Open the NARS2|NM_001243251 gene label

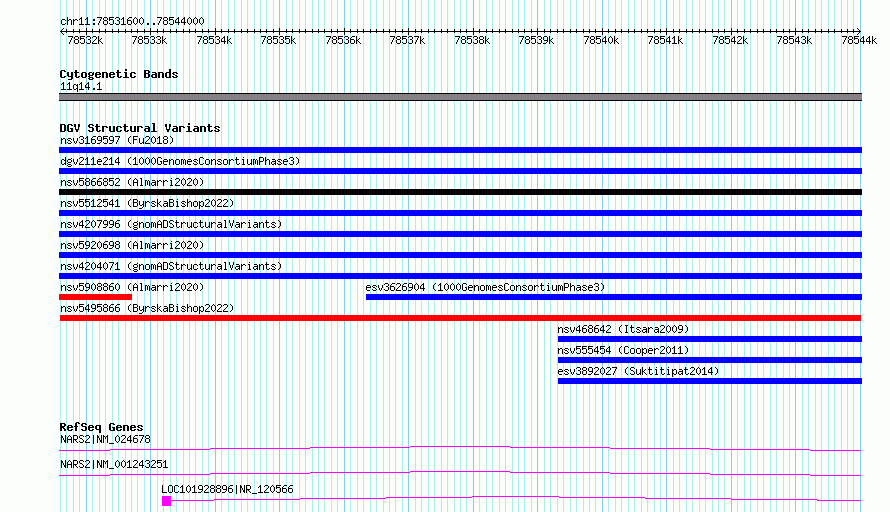tap(114, 464)
